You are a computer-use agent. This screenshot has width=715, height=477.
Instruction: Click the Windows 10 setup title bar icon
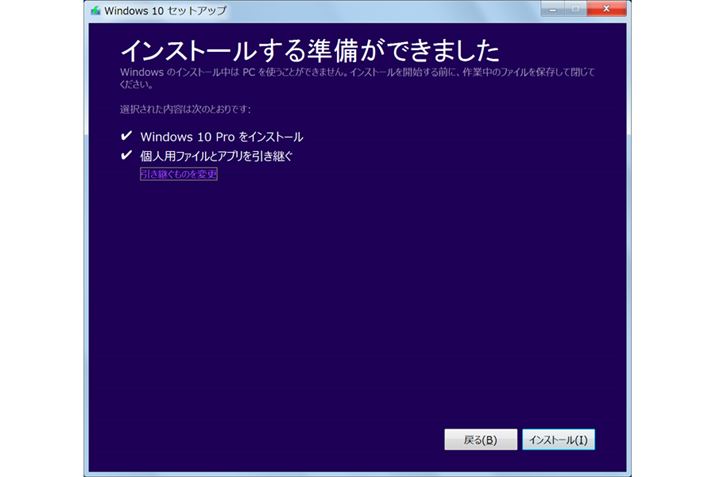95,10
